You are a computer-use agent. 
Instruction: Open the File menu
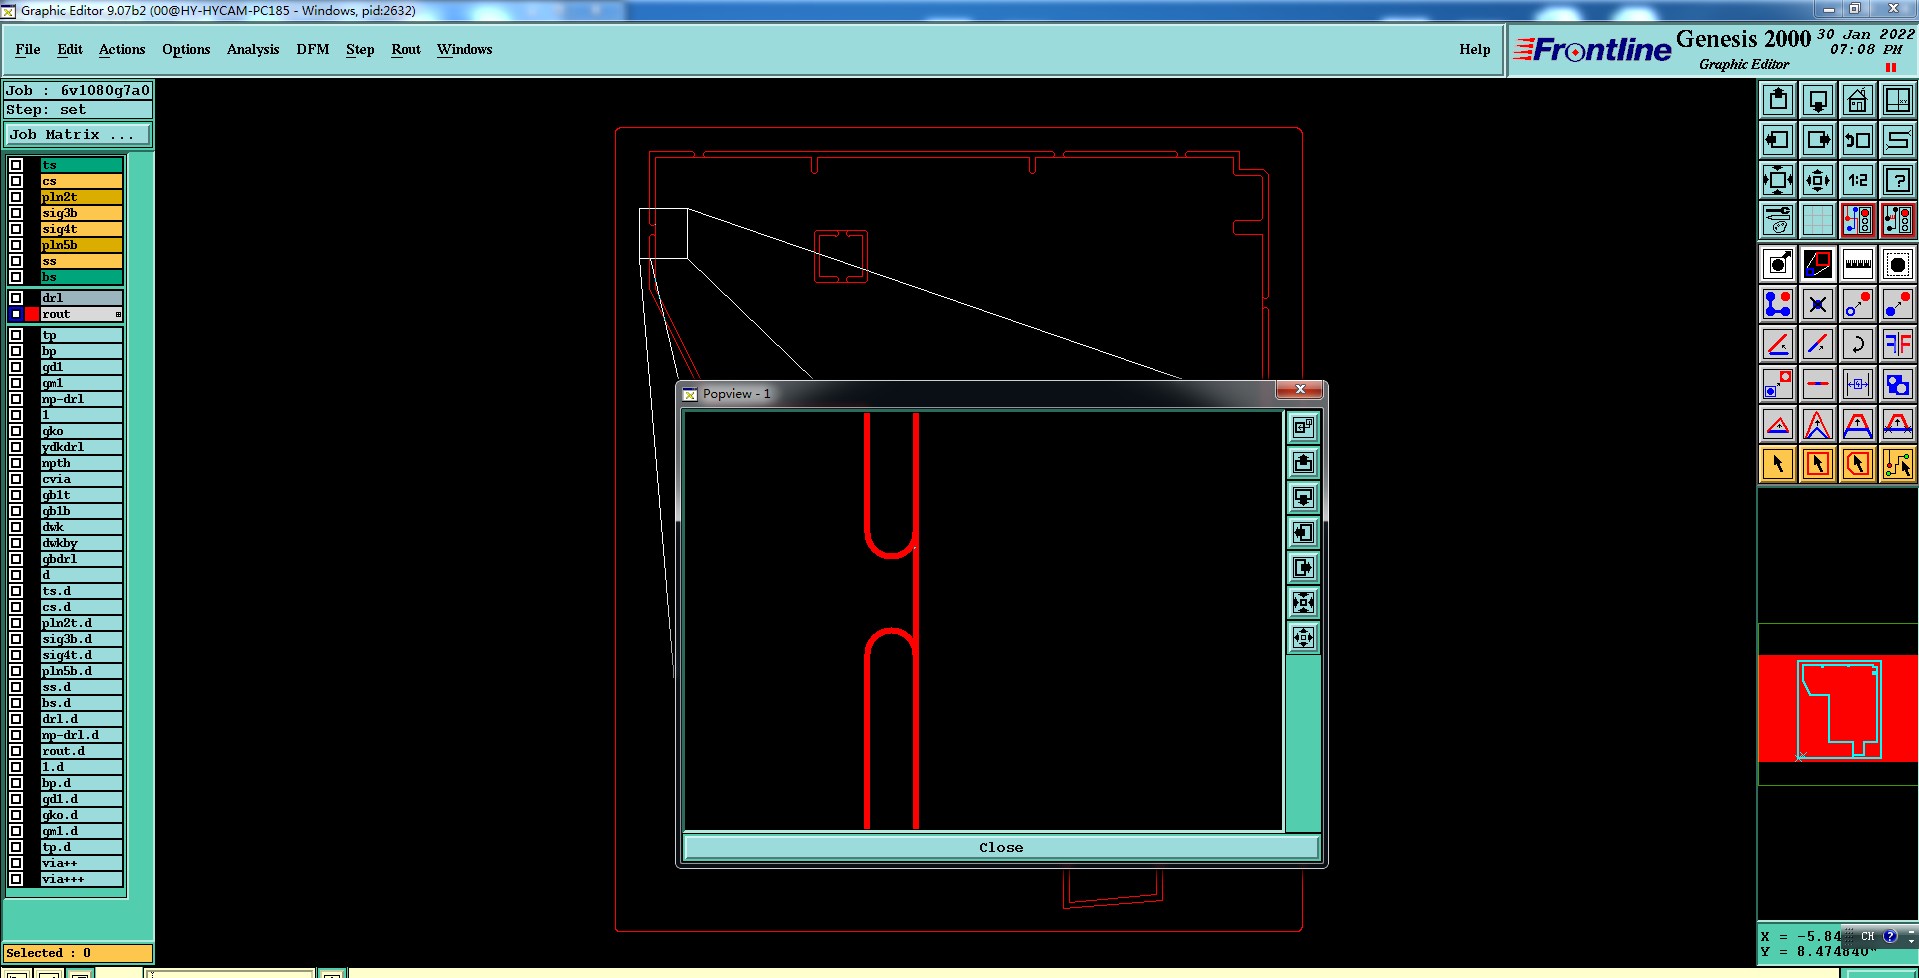[x=28, y=49]
